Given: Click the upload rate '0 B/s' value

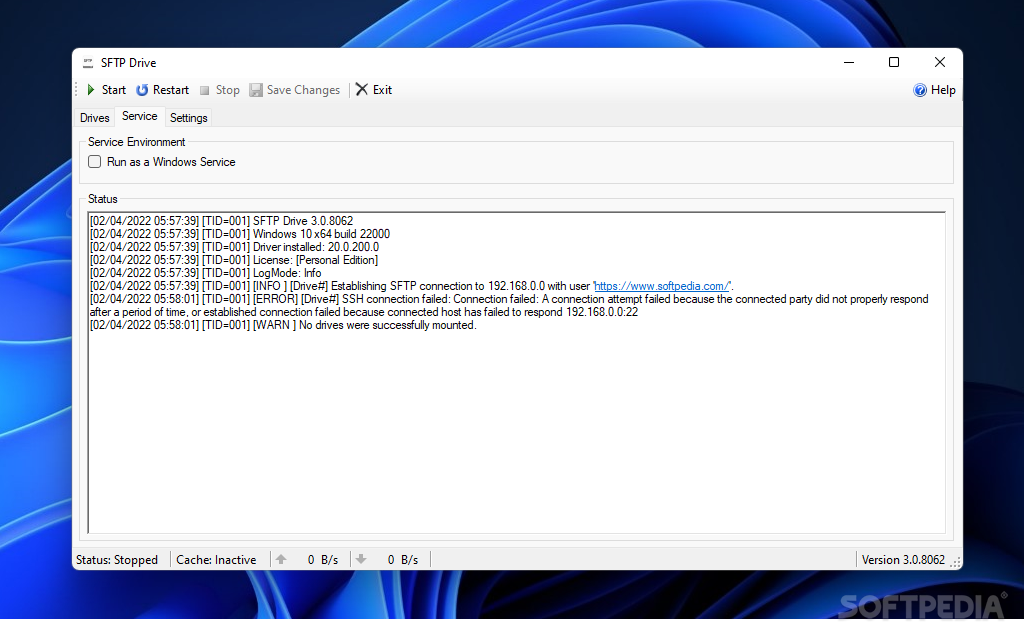Looking at the screenshot, I should 323,560.
